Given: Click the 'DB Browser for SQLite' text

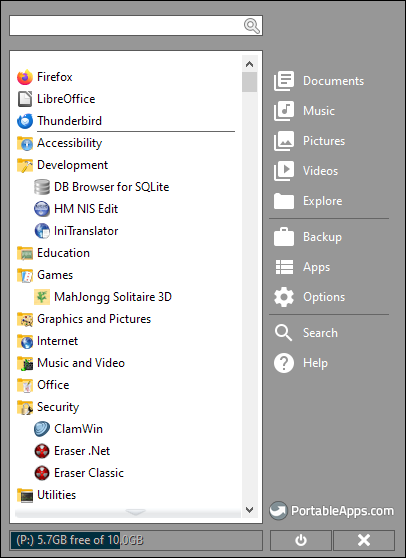Looking at the screenshot, I should point(111,187).
